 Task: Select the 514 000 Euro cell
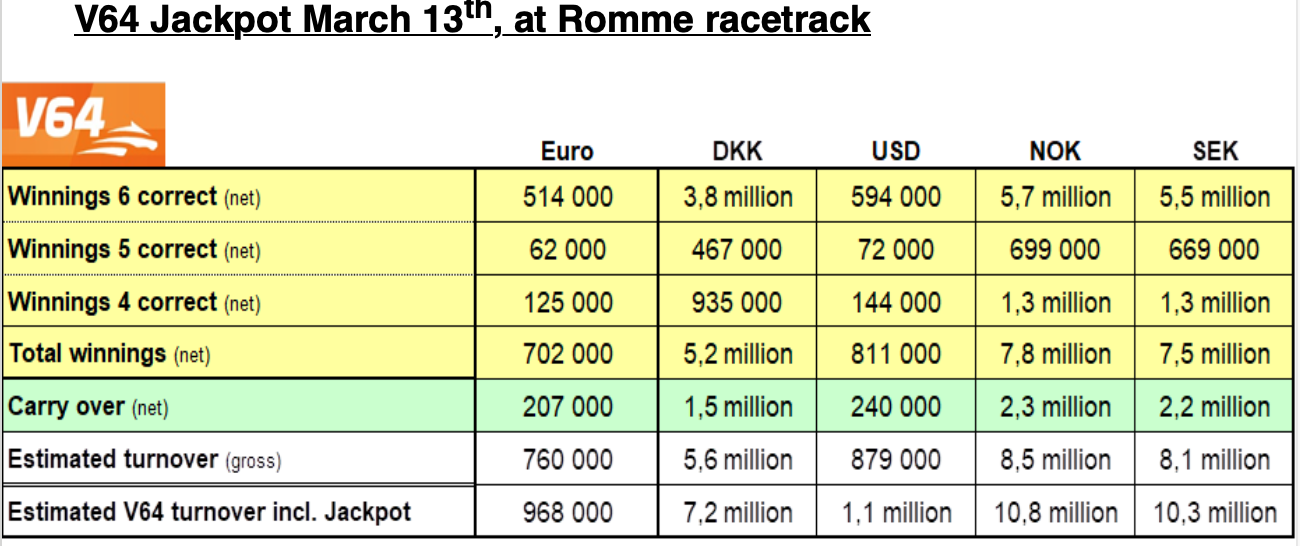pyautogui.click(x=567, y=197)
